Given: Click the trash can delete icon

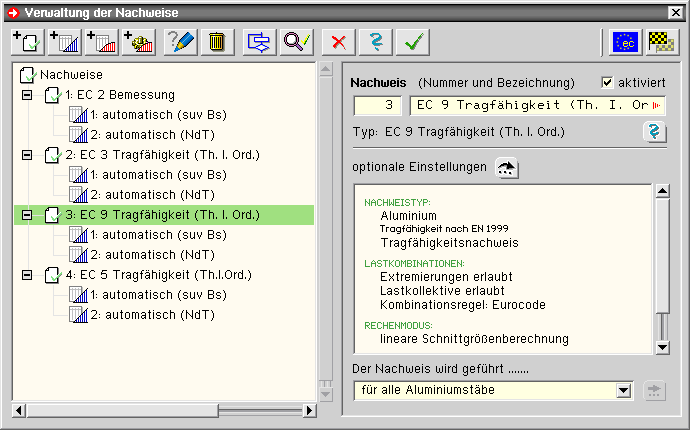Looking at the screenshot, I should click(x=216, y=41).
